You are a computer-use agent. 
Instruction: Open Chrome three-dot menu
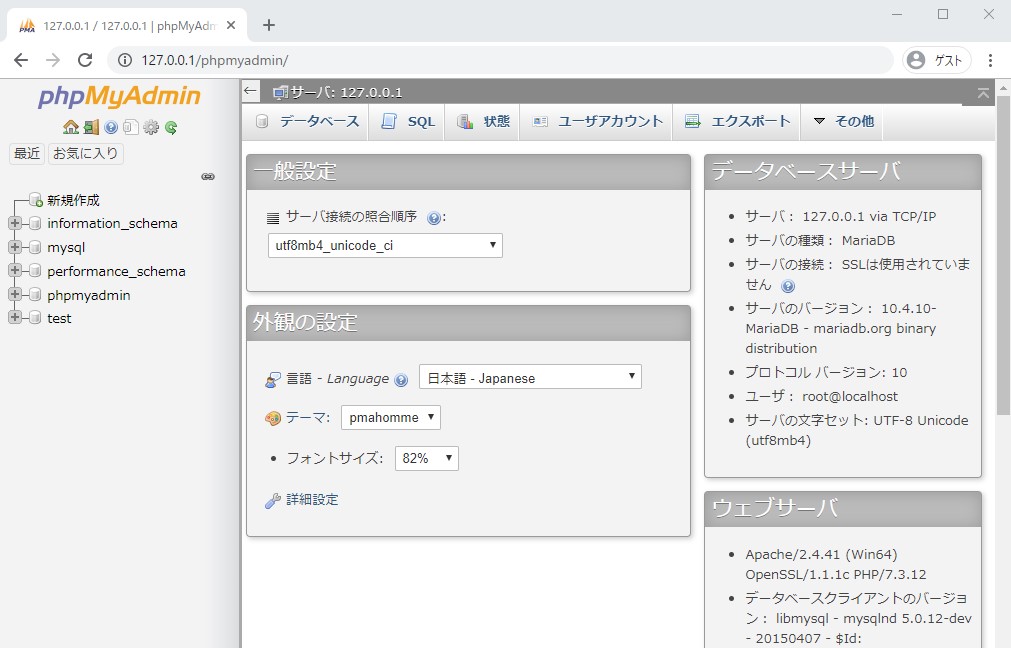coord(990,60)
